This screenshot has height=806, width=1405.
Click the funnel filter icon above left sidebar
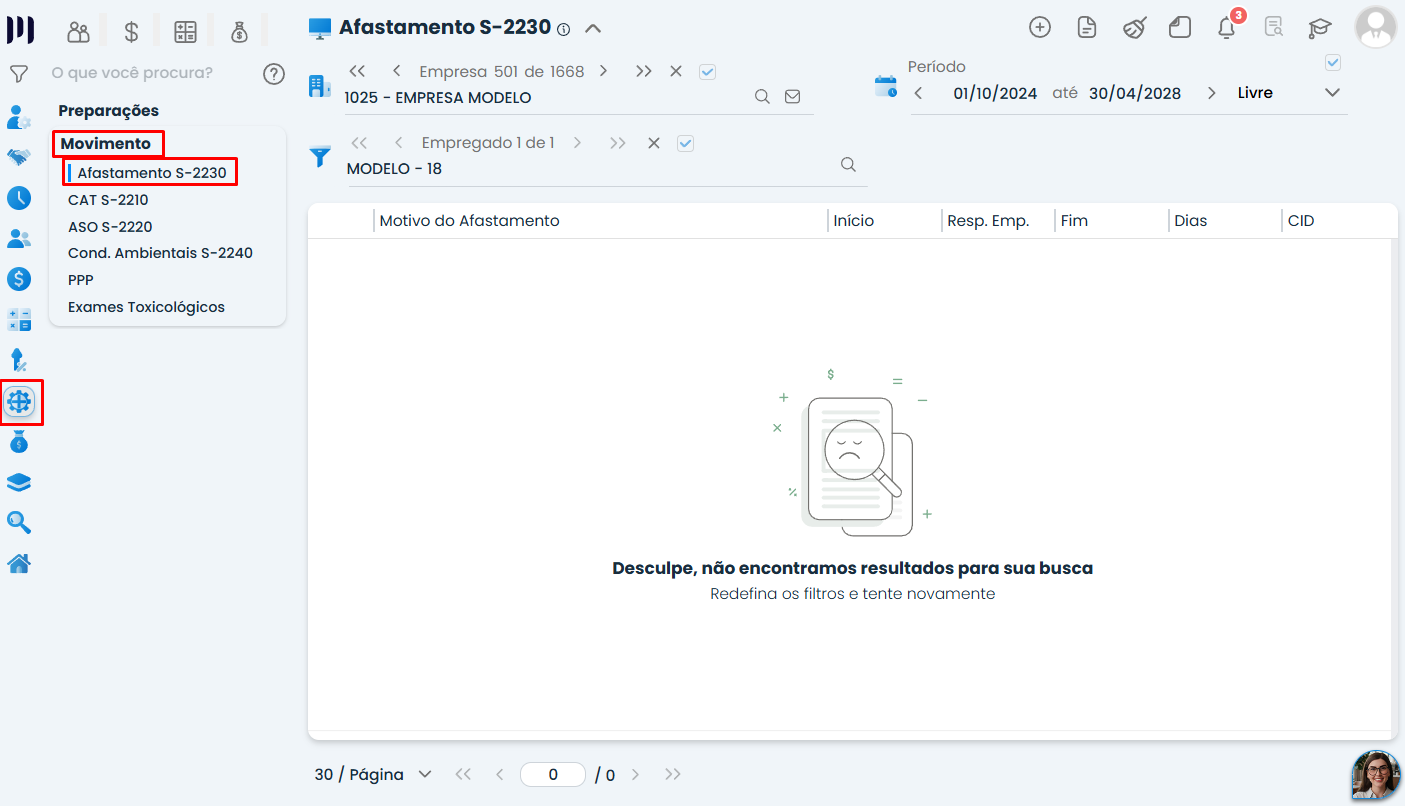coord(18,73)
